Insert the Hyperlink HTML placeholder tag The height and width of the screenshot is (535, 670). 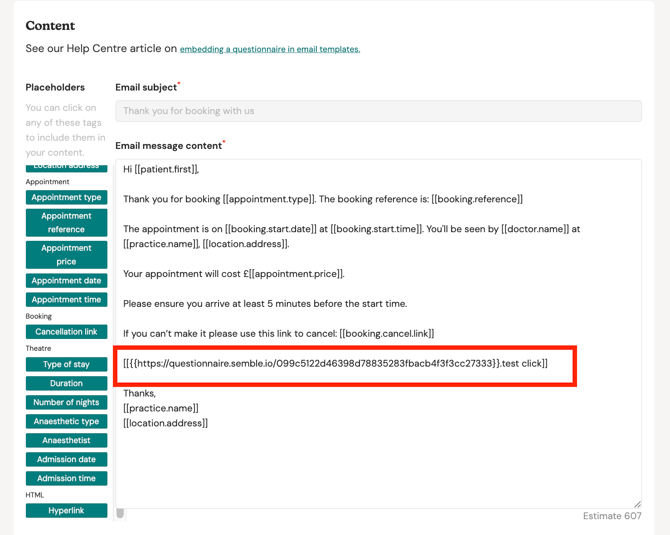click(66, 511)
